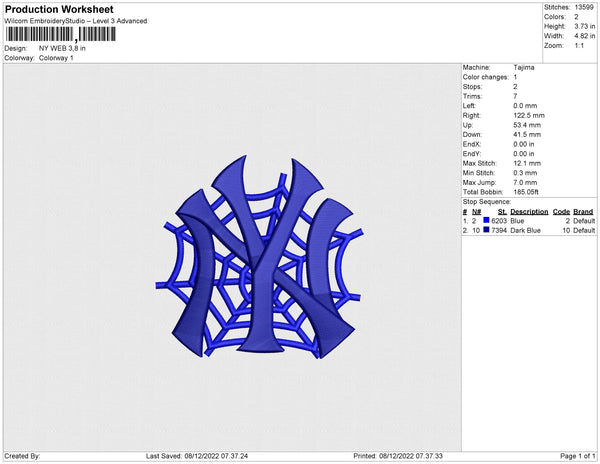Select the Zoom value 1:1

click(579, 46)
